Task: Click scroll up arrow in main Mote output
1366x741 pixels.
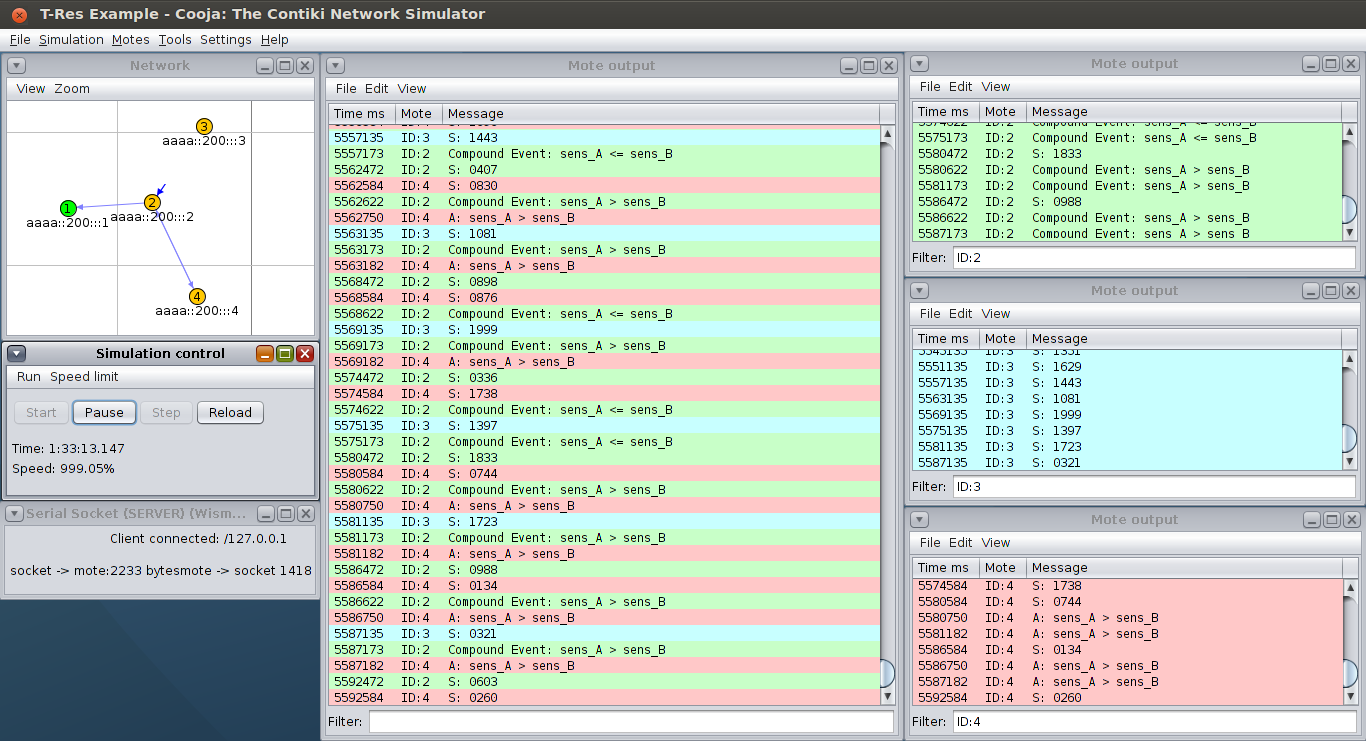Action: point(887,133)
